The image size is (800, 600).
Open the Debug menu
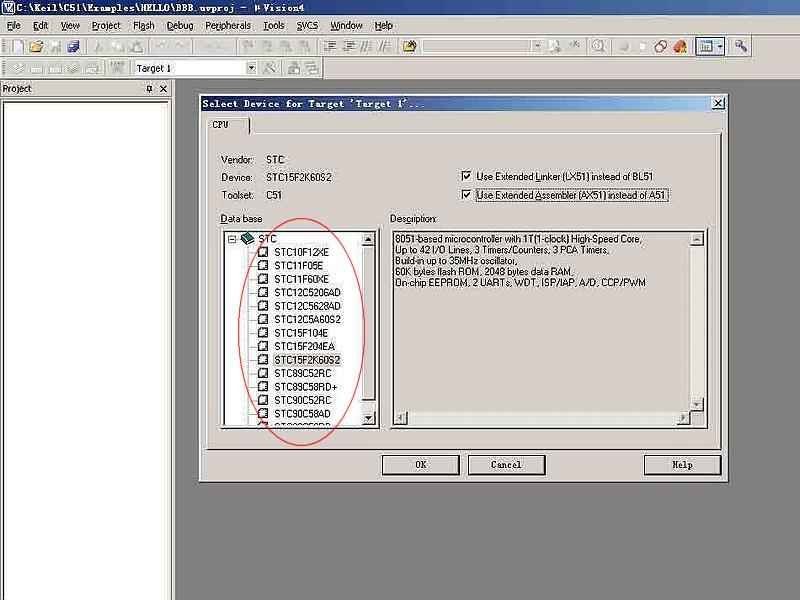180,26
